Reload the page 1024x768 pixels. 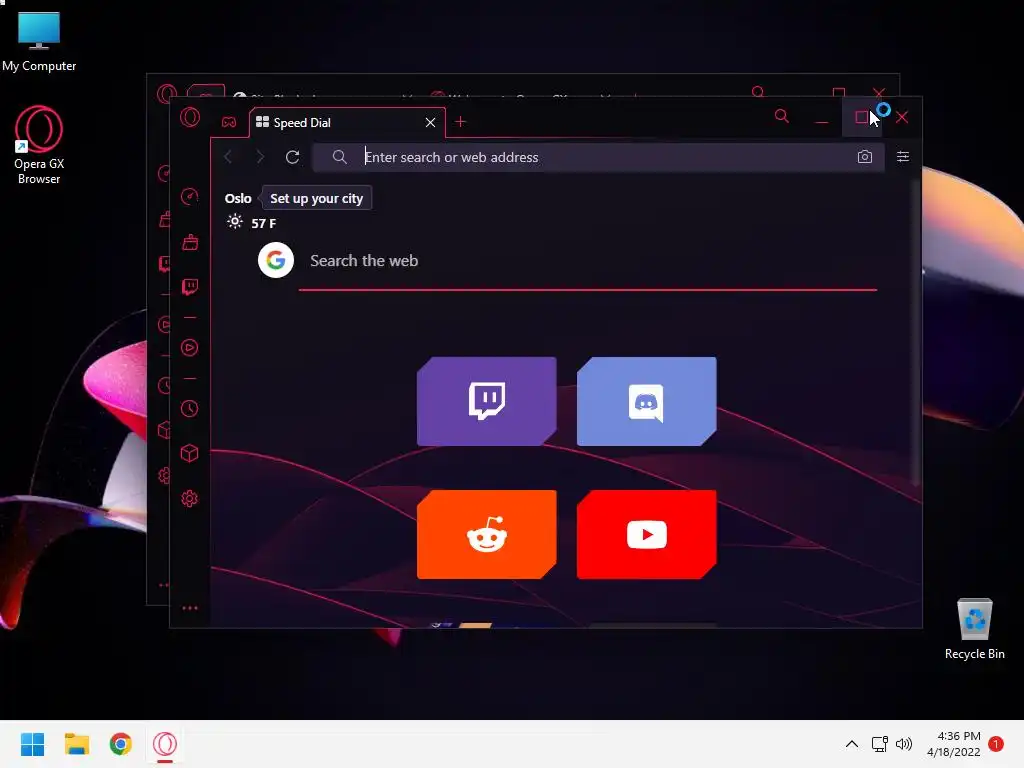click(x=293, y=157)
